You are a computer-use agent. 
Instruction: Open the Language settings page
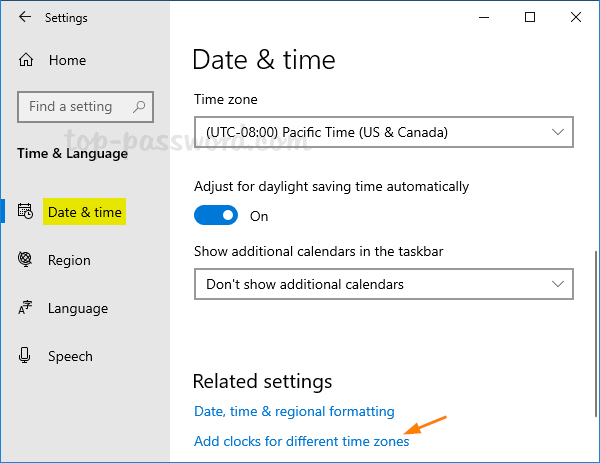79,308
